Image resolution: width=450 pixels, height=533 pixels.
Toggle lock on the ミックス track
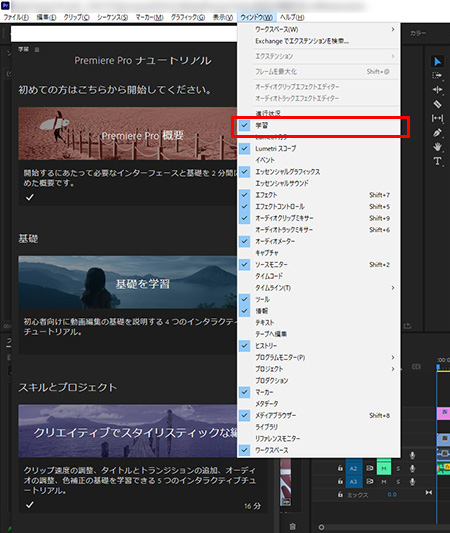tap(340, 495)
